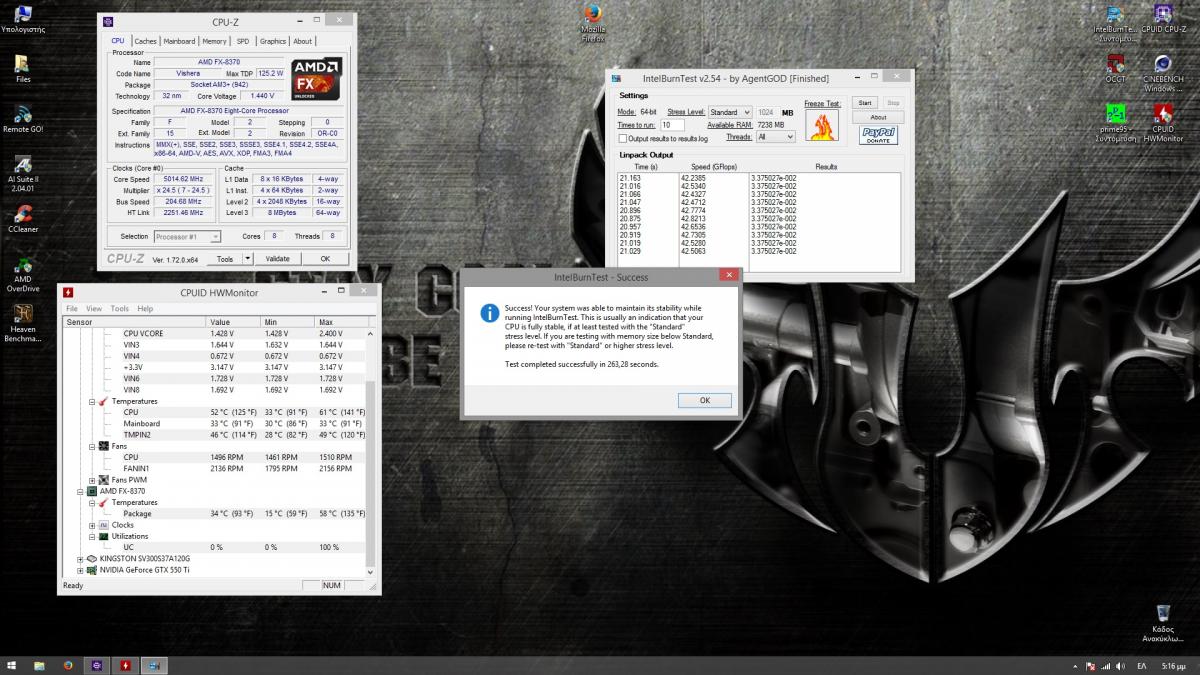Click the Freeze Test flame icon
Image resolution: width=1200 pixels, height=675 pixels.
point(822,125)
